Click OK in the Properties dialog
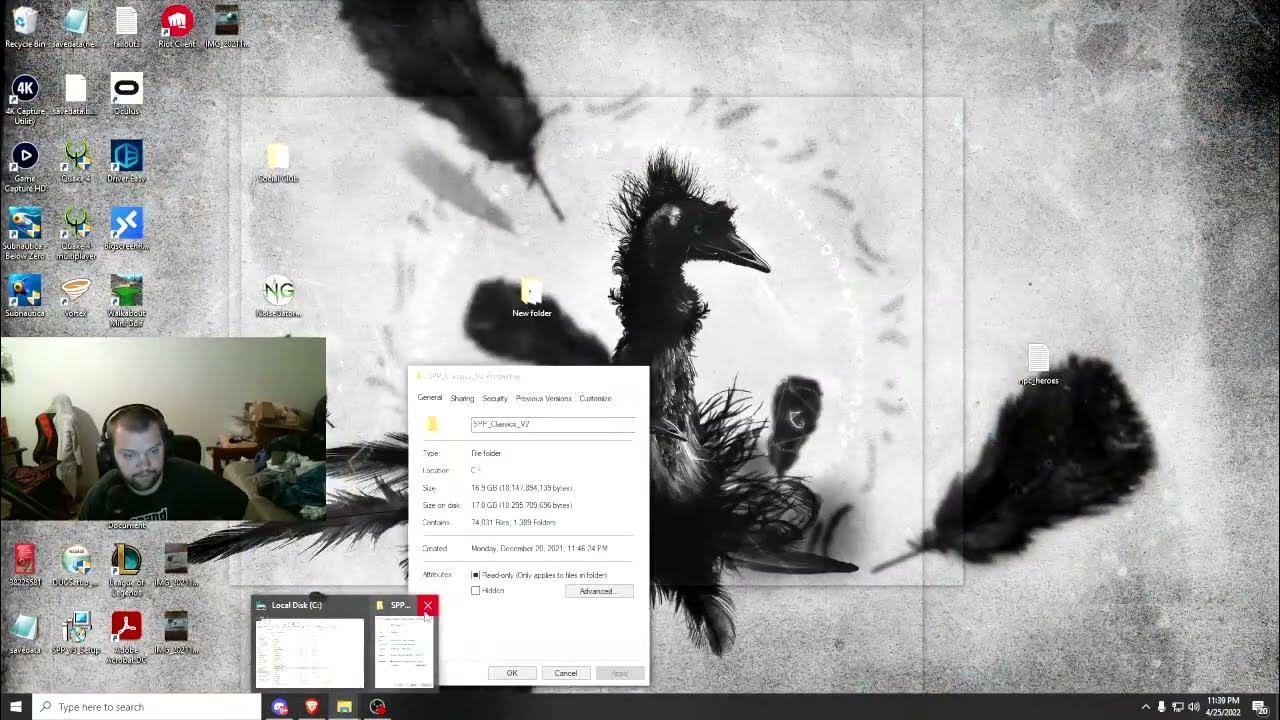The image size is (1280, 720). coord(512,673)
